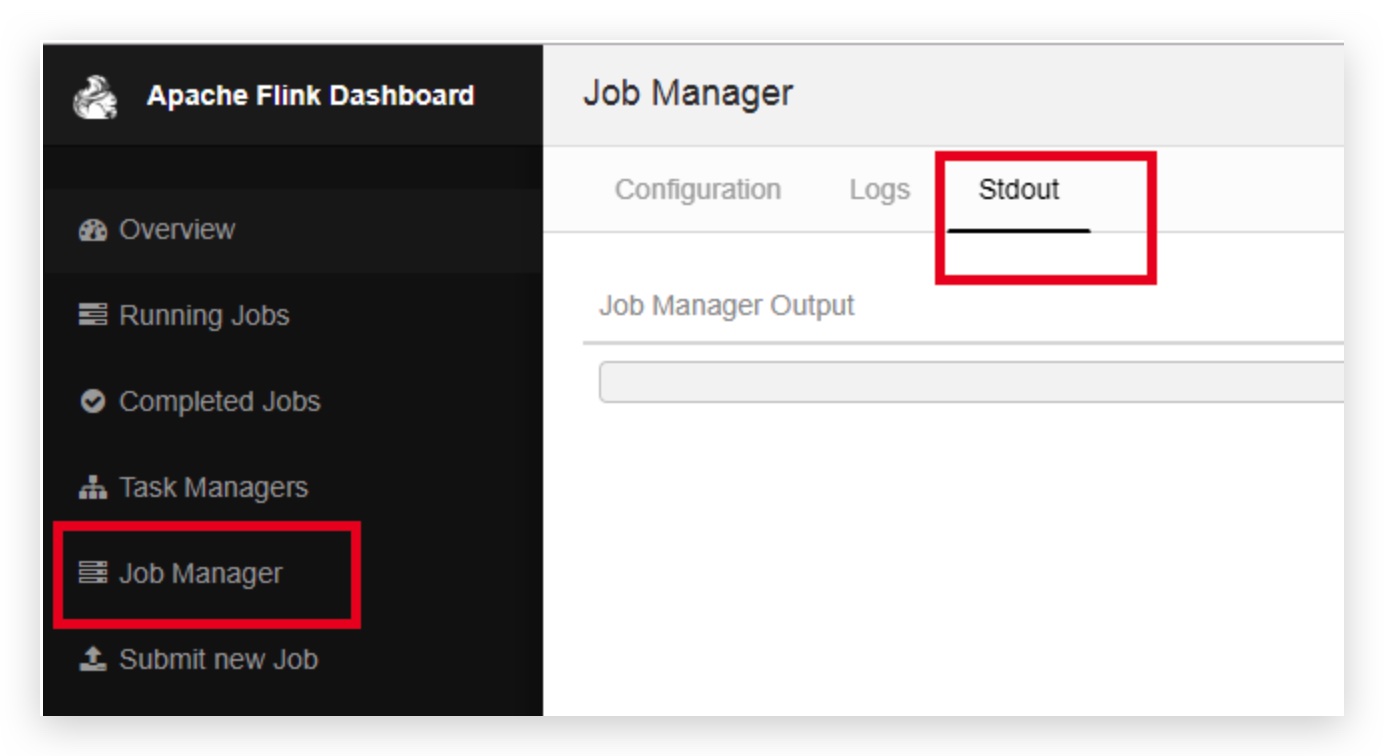Click the Job Manager server icon

tap(92, 573)
